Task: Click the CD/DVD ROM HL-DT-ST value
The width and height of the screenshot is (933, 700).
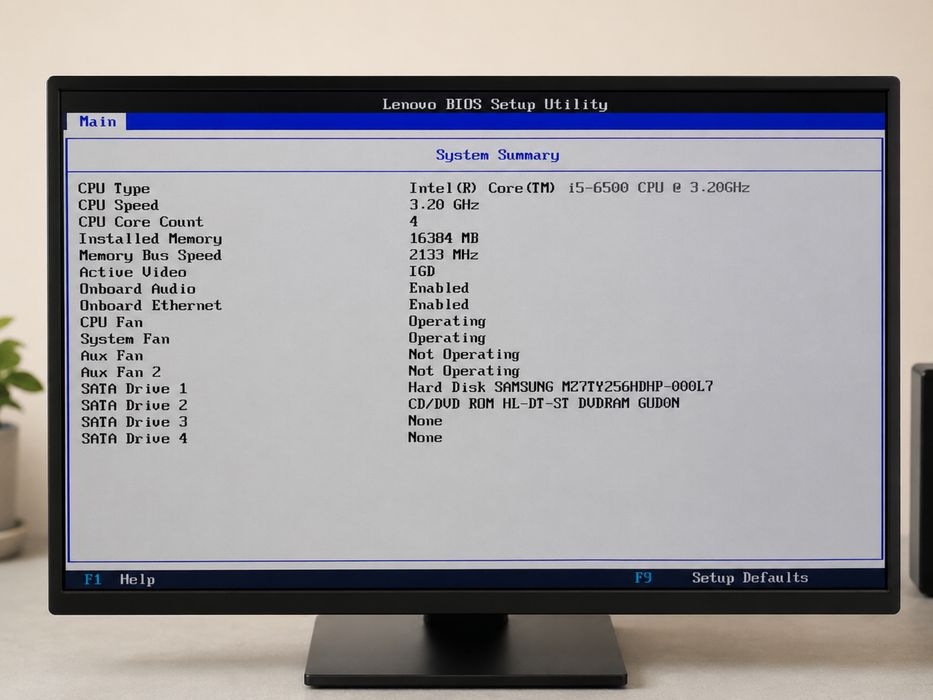Action: pos(544,404)
